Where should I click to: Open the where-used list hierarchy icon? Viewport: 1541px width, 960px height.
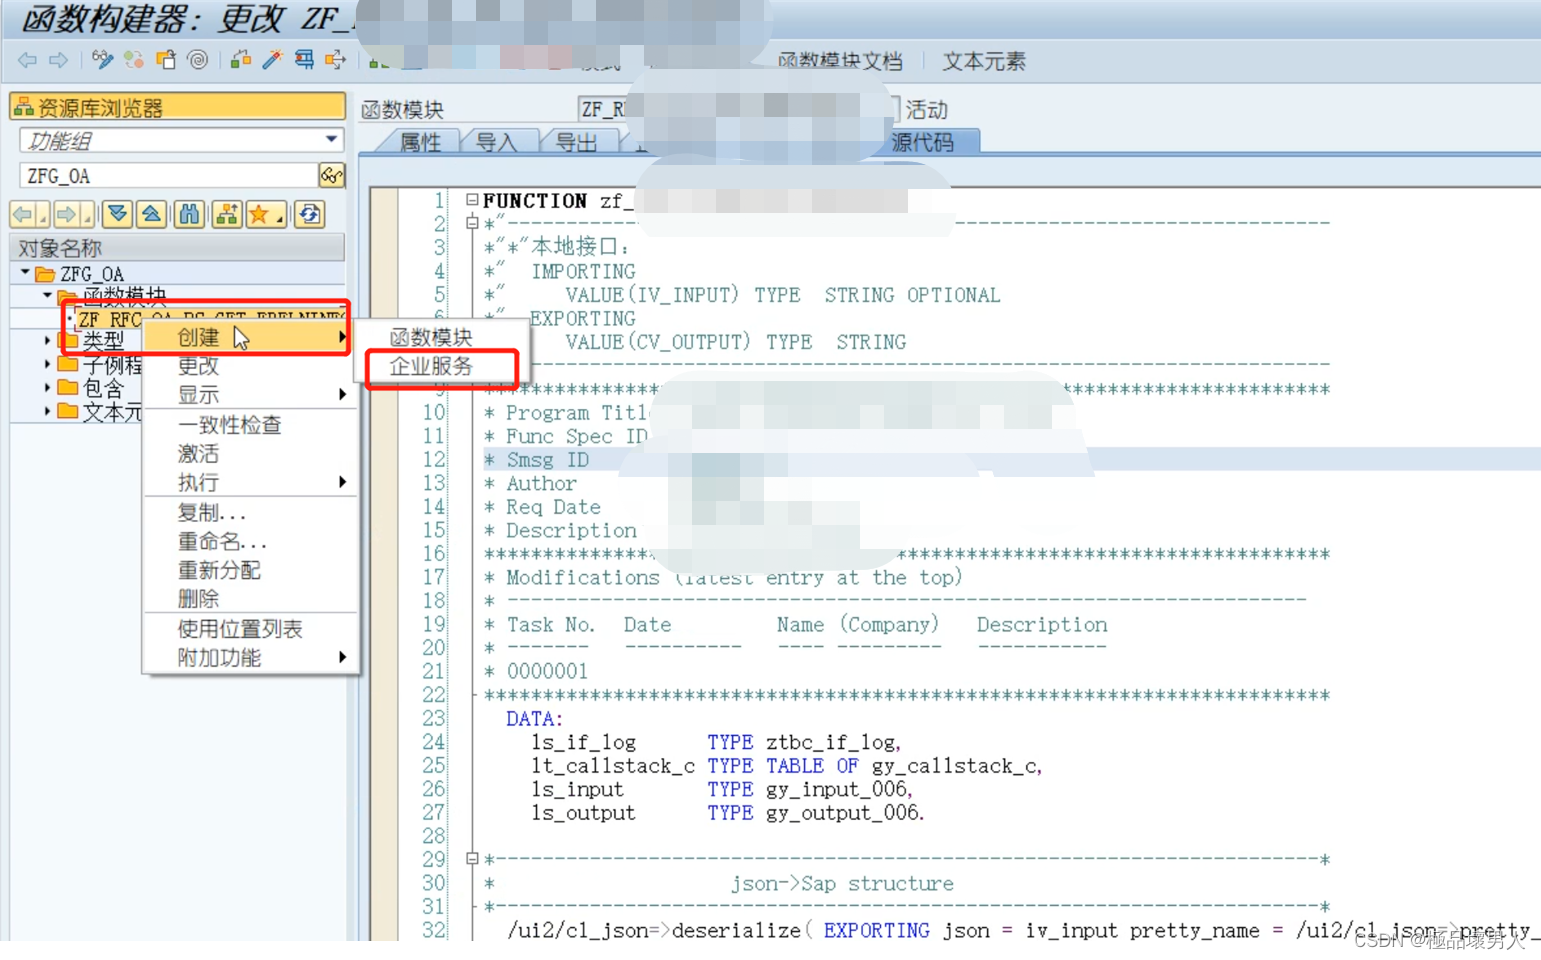click(x=226, y=214)
